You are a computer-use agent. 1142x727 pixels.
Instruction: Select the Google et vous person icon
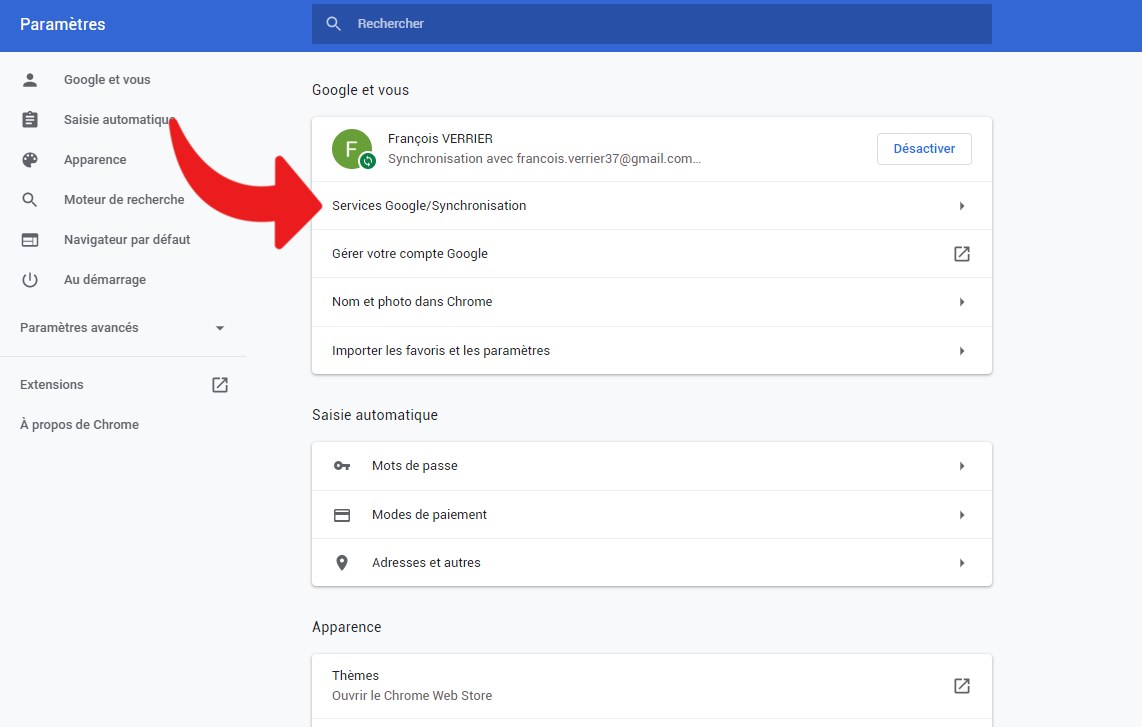30,79
